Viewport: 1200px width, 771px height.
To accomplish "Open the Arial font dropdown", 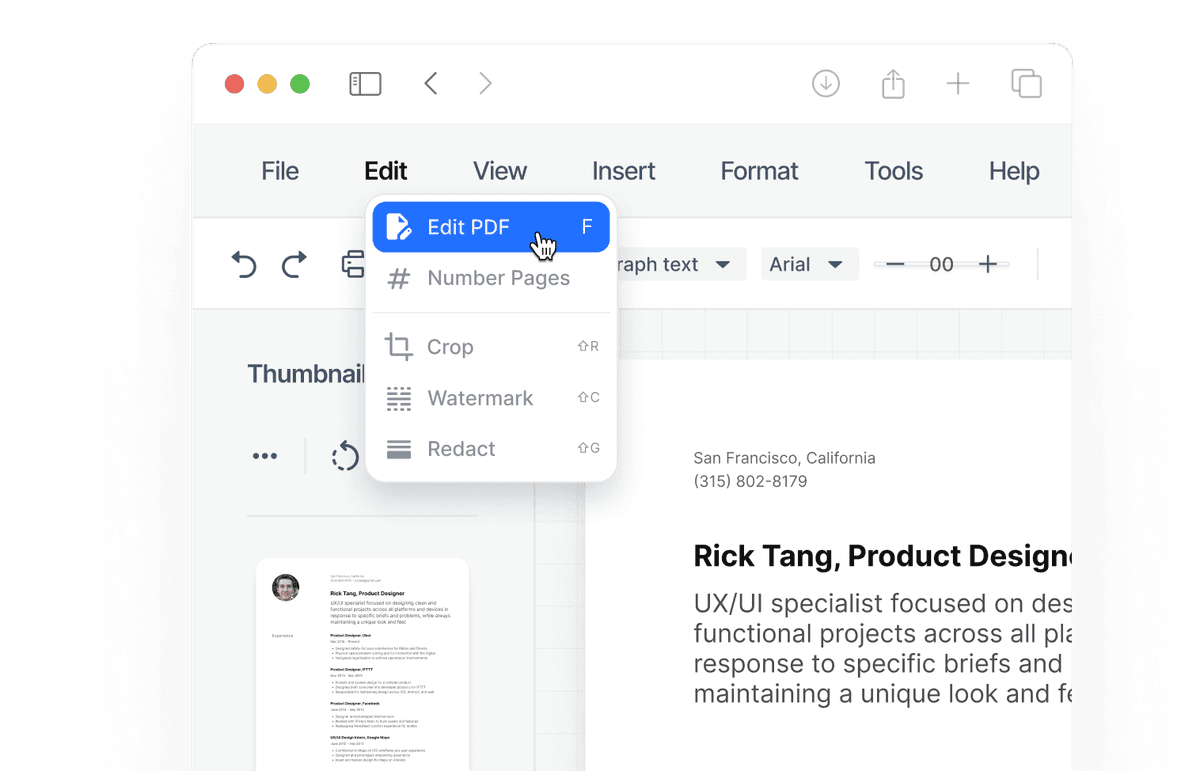I will coord(809,264).
